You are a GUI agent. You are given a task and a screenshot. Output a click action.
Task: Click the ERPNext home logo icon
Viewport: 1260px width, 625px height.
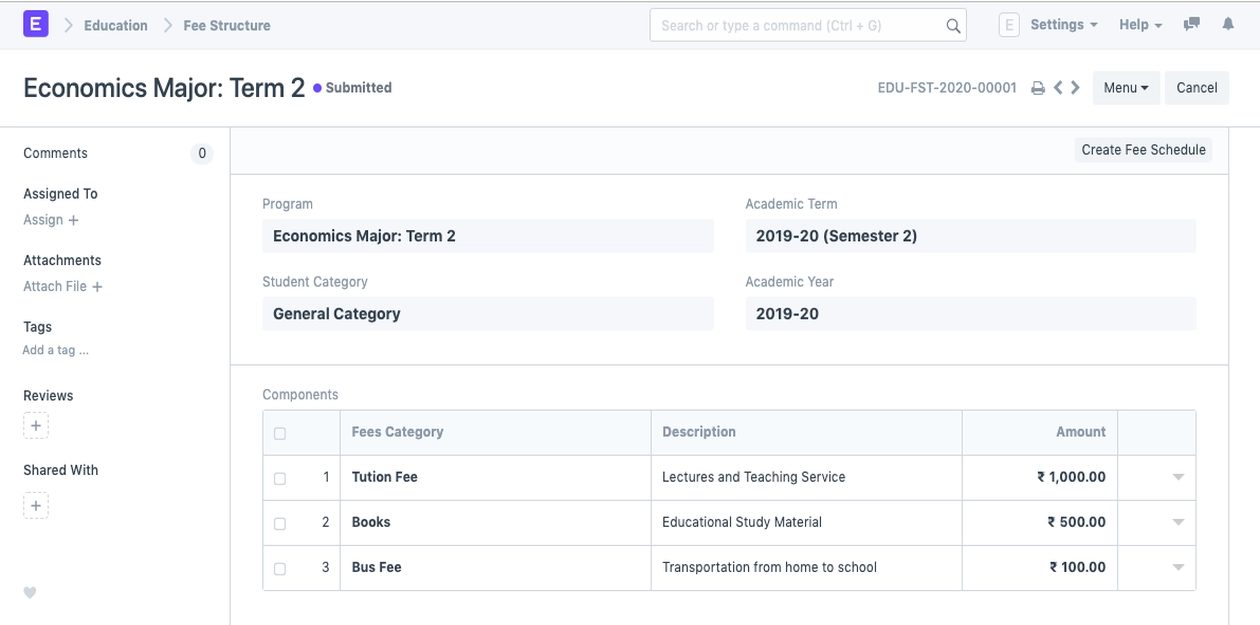click(35, 25)
